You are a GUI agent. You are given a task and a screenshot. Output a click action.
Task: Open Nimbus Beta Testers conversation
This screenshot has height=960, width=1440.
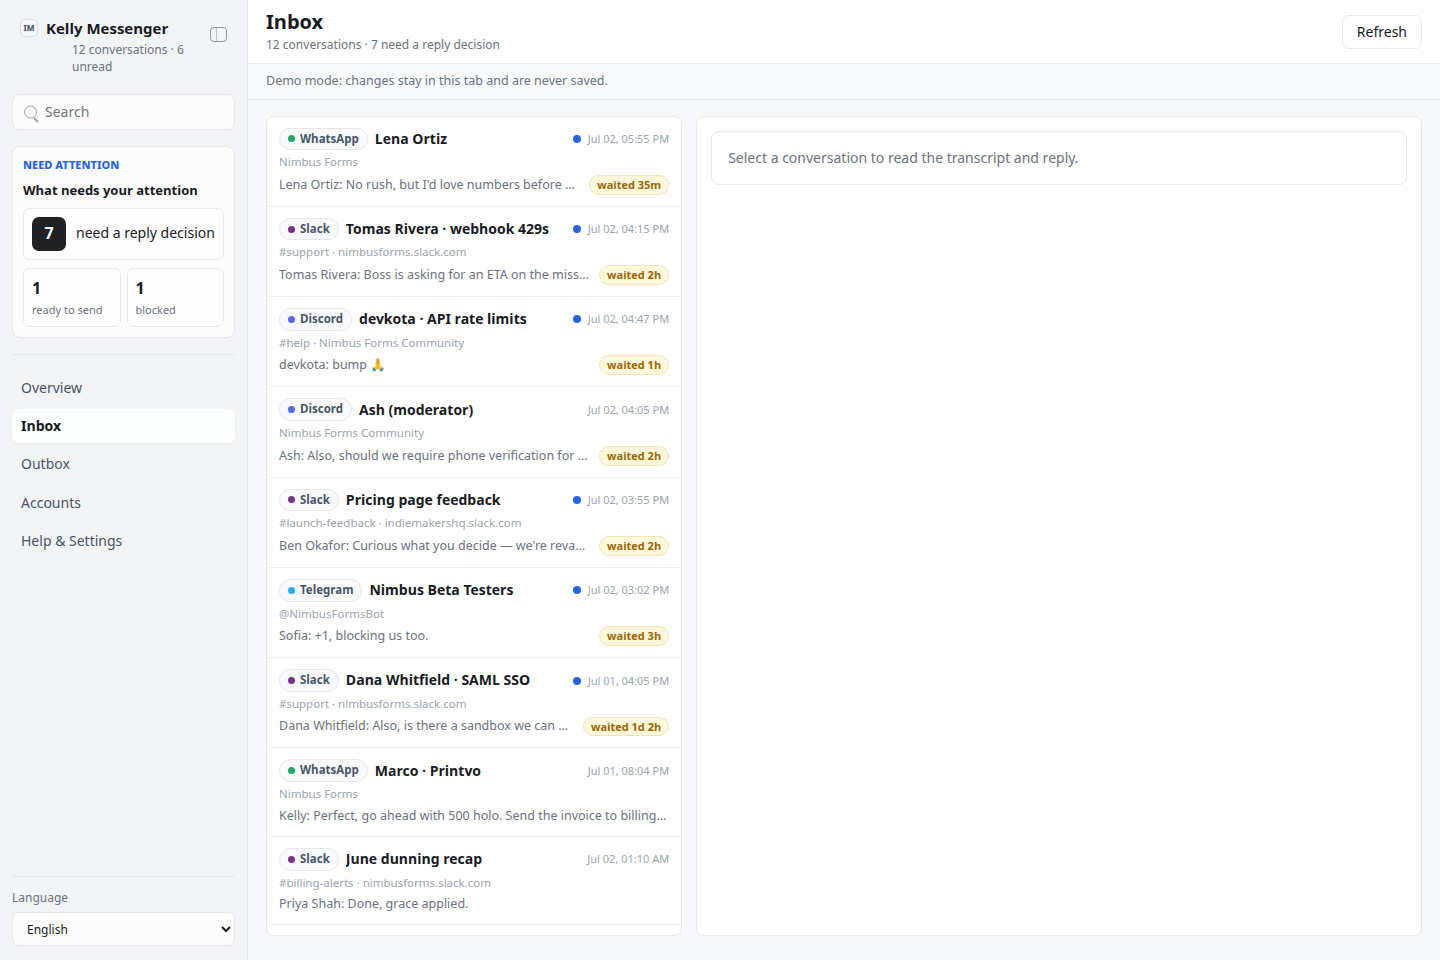tap(474, 613)
